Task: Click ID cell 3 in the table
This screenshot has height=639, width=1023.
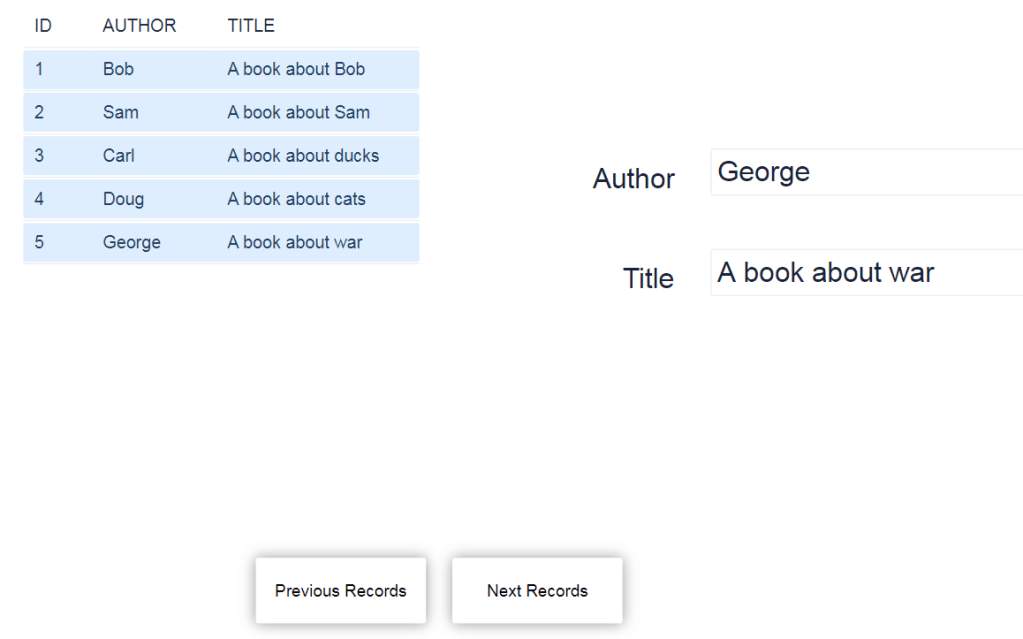Action: coord(39,156)
